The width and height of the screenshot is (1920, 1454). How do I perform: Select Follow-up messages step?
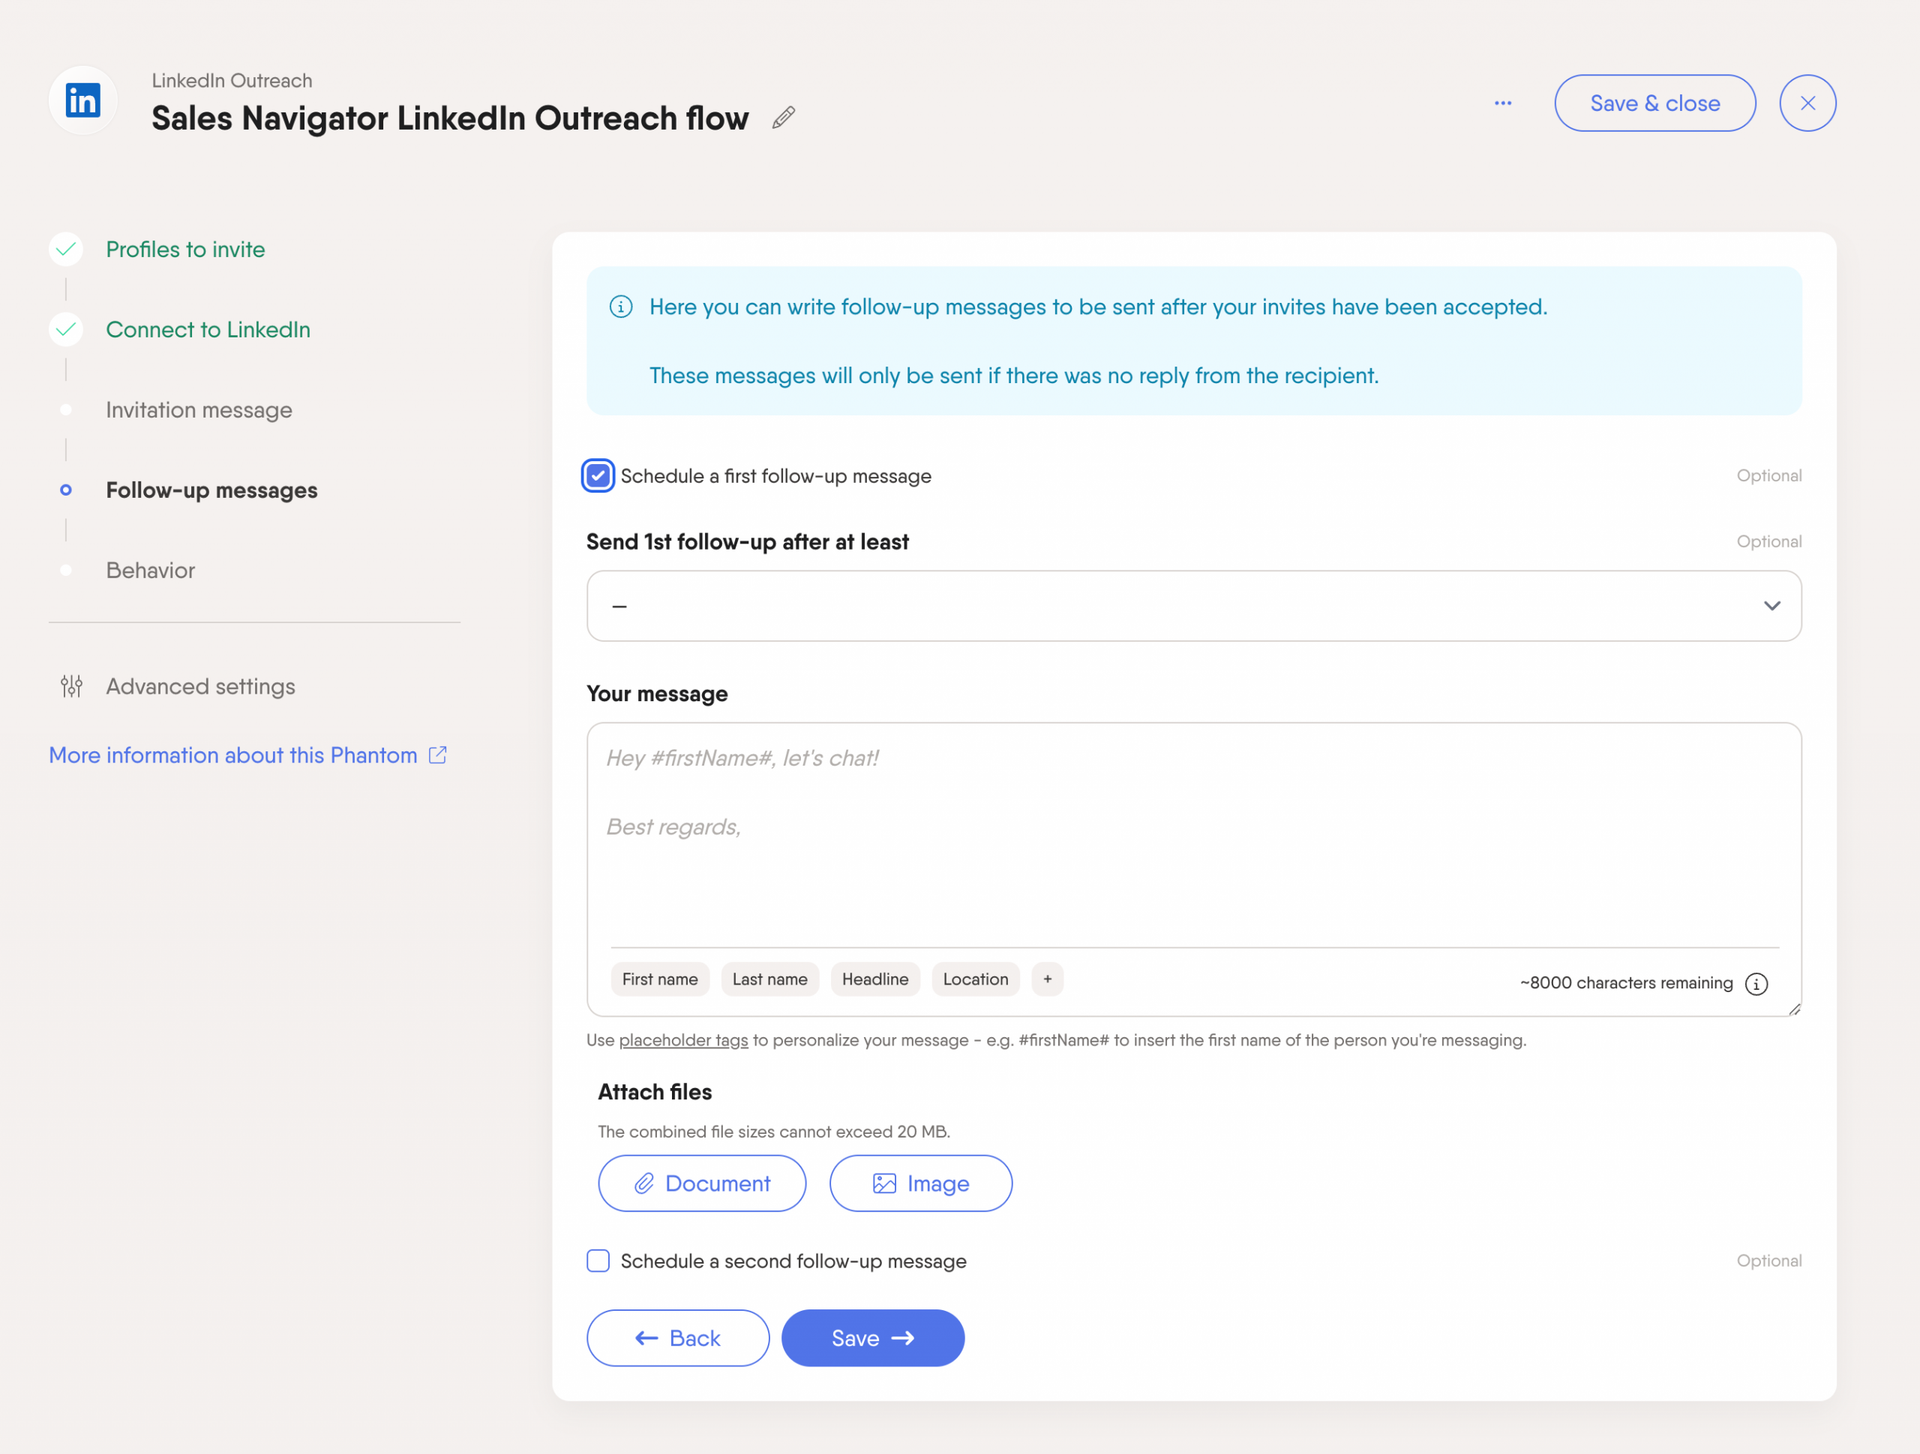(x=212, y=490)
